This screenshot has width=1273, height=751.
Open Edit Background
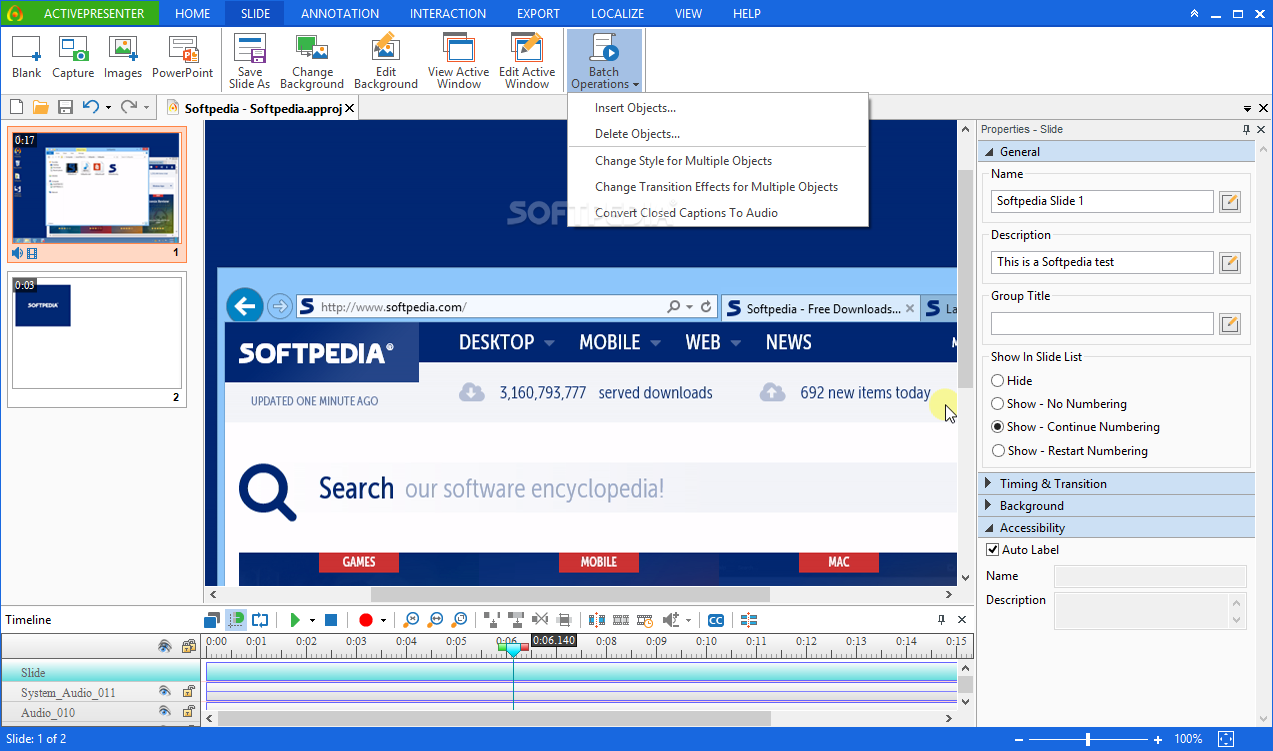[386, 62]
